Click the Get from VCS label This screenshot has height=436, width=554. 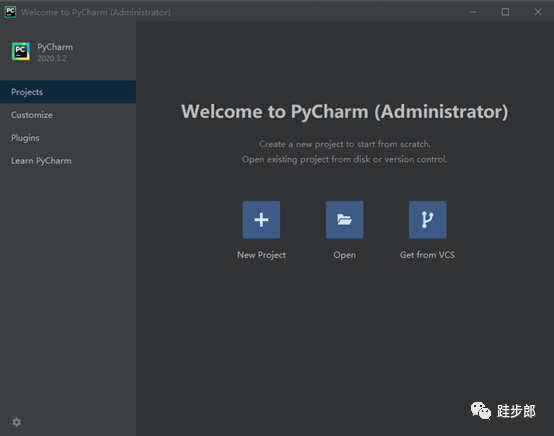click(428, 255)
